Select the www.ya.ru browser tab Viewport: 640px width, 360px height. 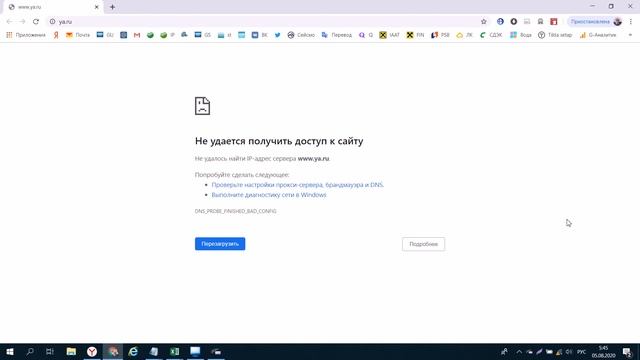pyautogui.click(x=53, y=7)
